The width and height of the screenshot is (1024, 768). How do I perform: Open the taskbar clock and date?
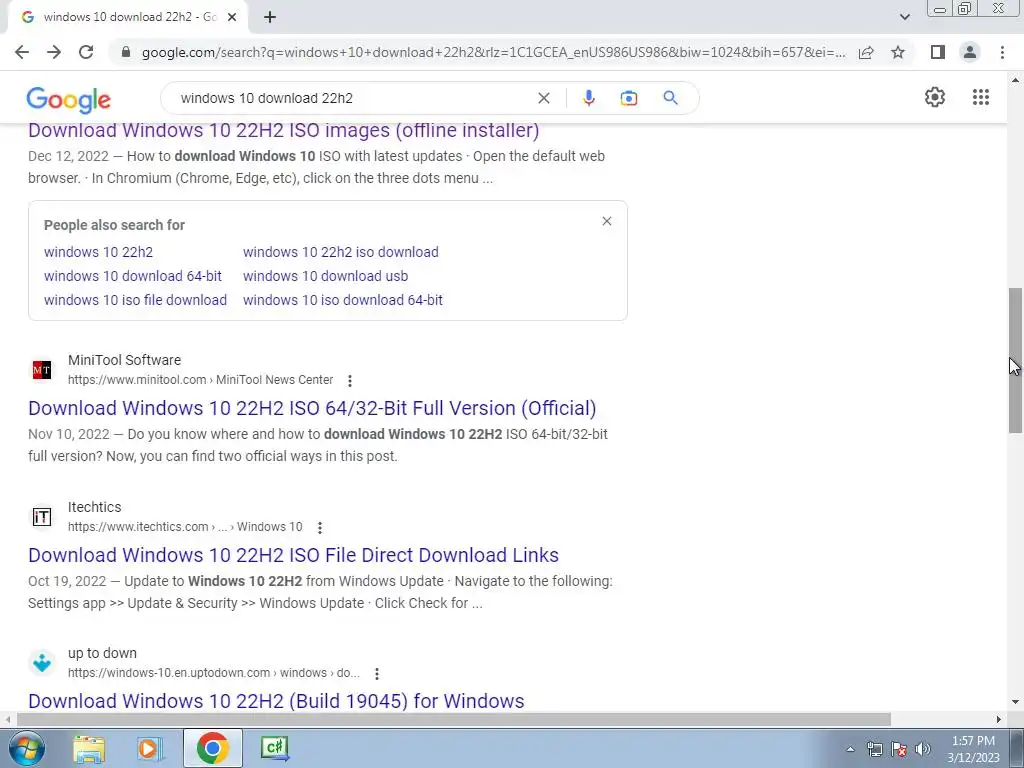[x=973, y=749]
